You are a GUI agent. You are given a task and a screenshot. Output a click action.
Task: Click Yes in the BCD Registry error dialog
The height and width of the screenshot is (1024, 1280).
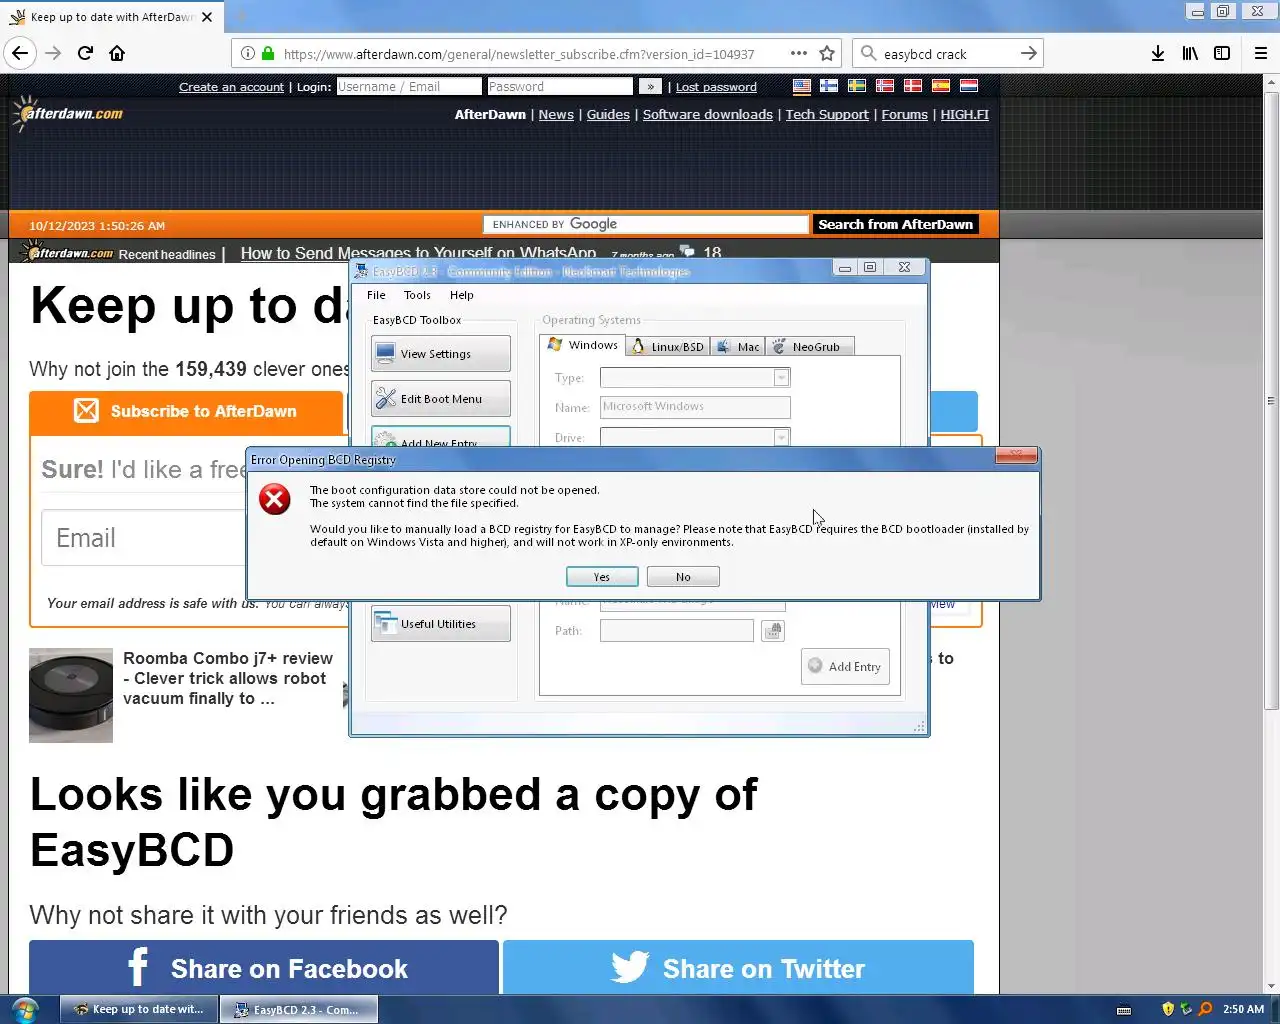pos(602,577)
